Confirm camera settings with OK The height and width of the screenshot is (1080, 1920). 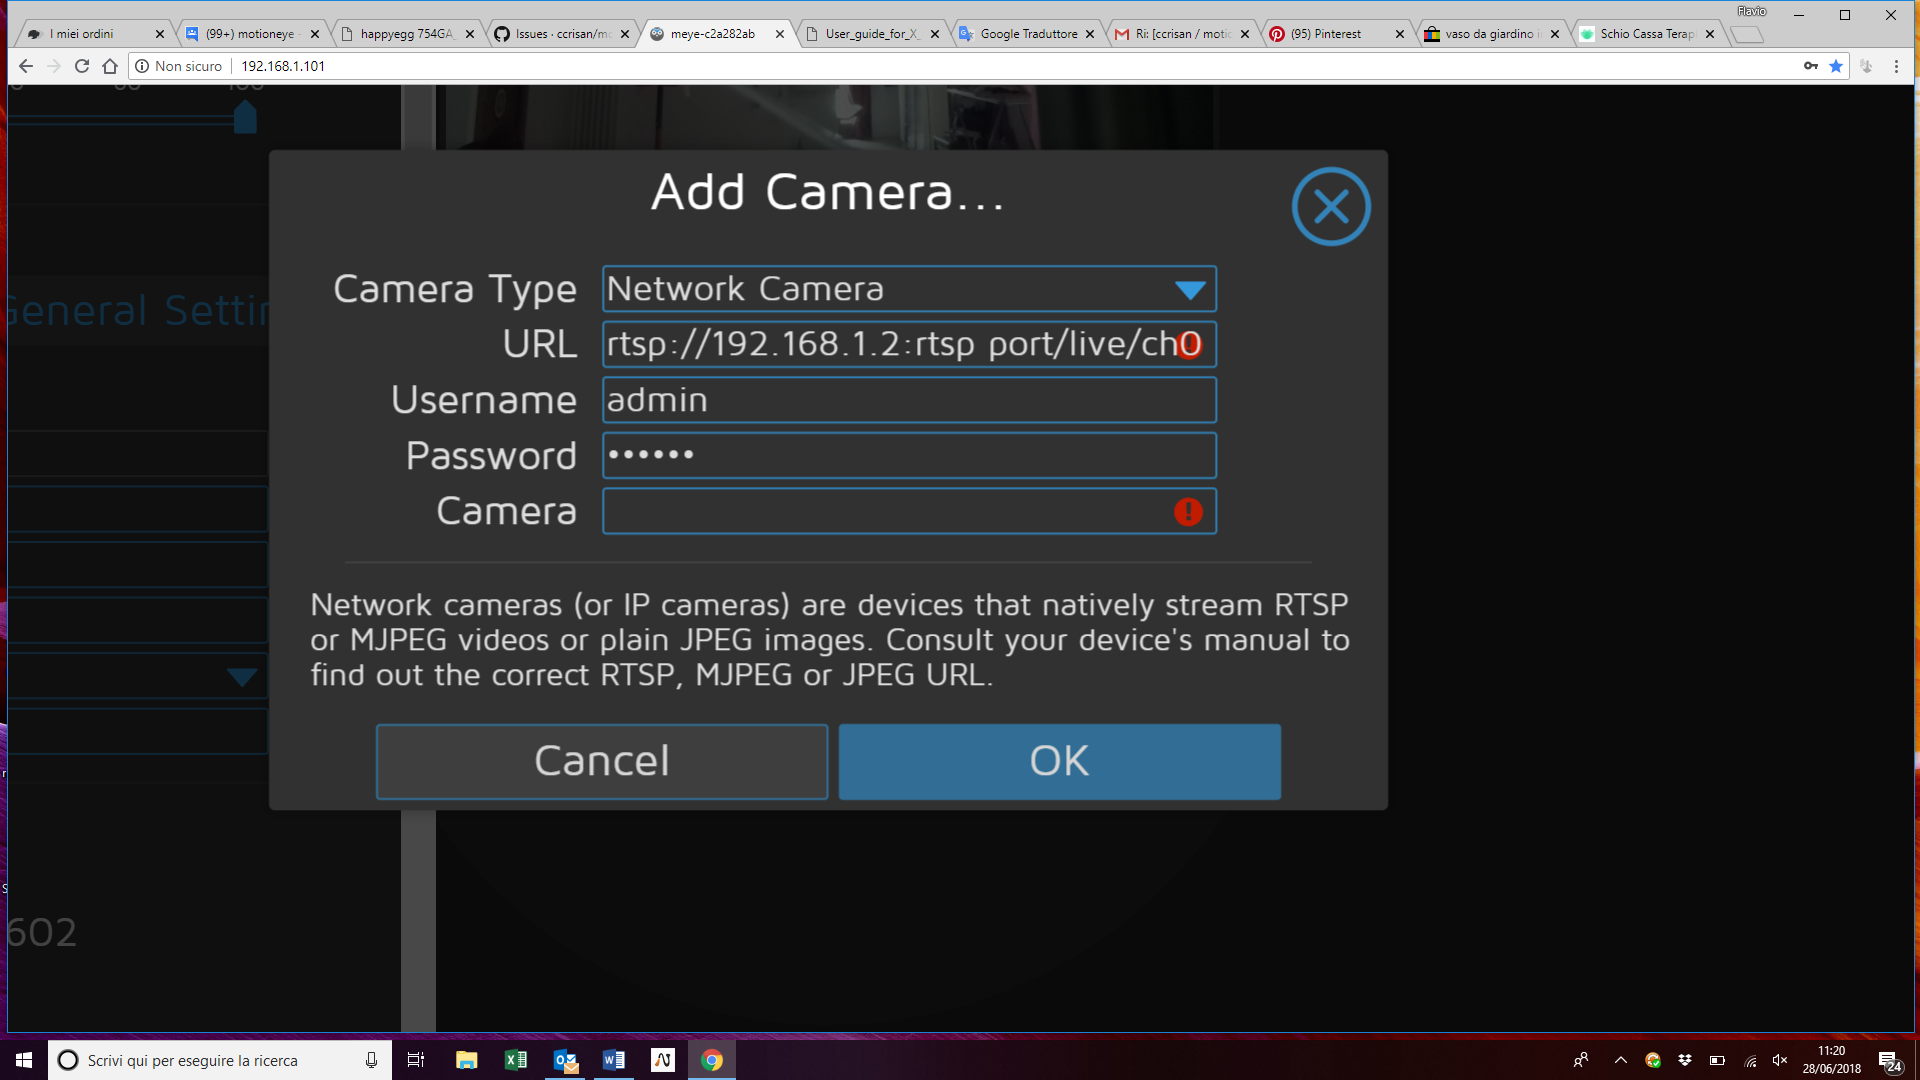click(1058, 761)
